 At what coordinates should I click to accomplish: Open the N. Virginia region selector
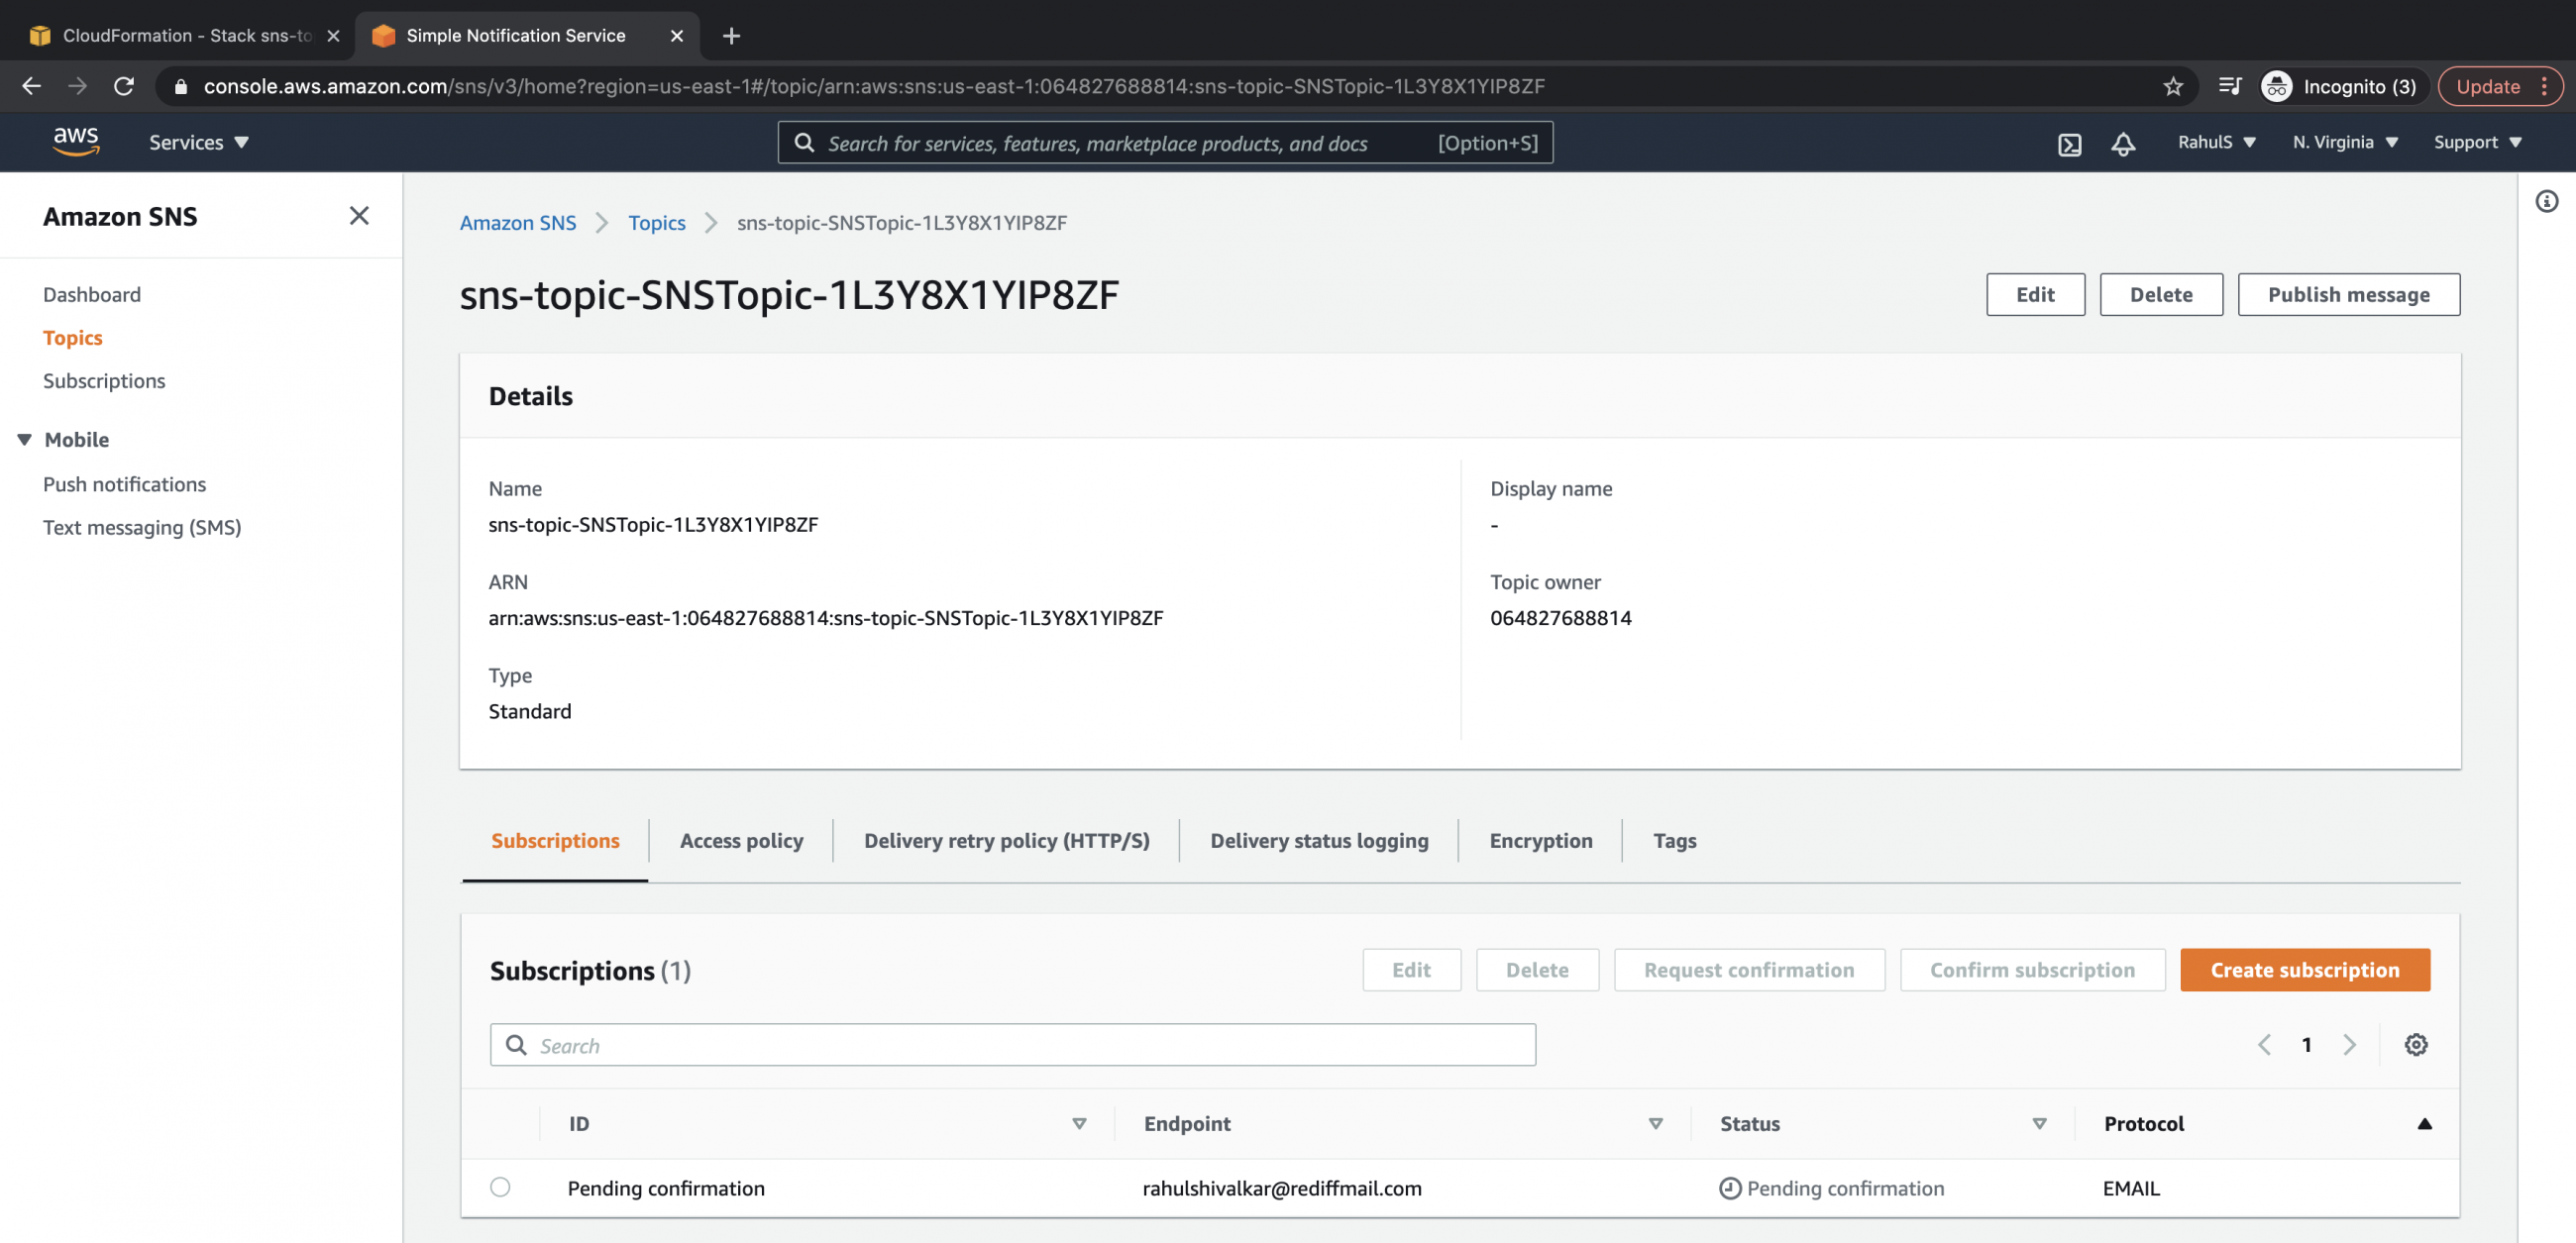pyautogui.click(x=2344, y=142)
